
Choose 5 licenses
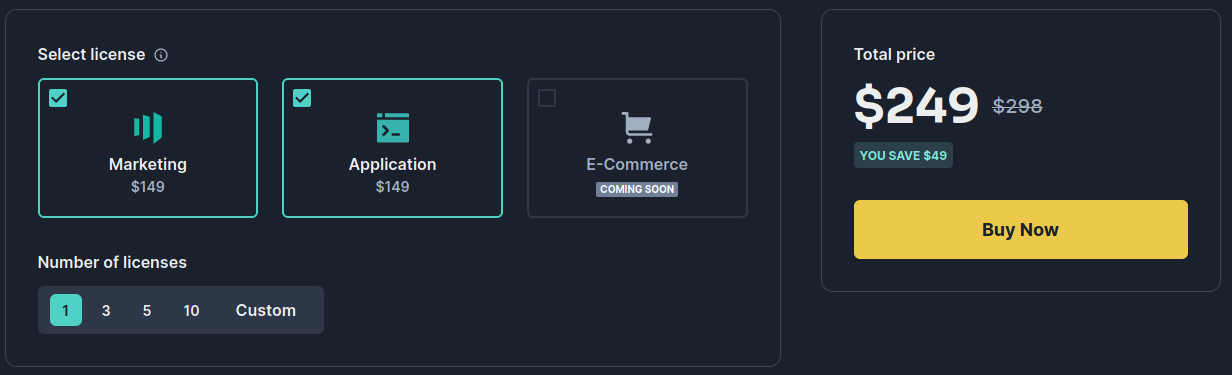click(x=147, y=310)
